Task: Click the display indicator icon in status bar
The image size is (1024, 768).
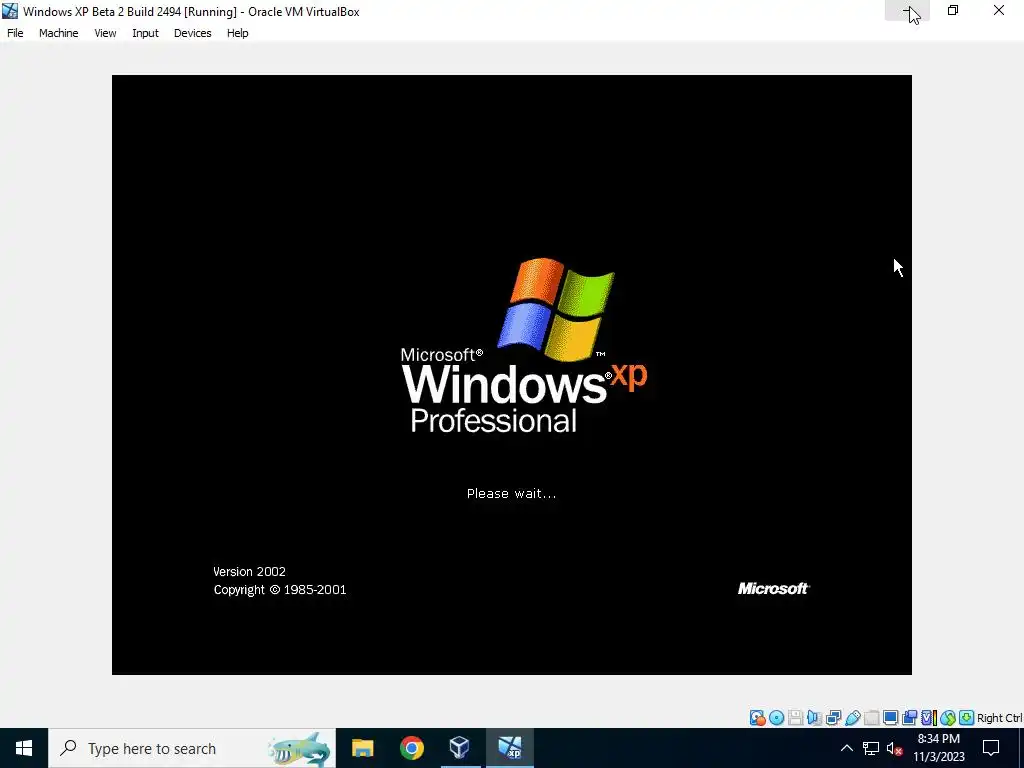Action: coord(890,718)
